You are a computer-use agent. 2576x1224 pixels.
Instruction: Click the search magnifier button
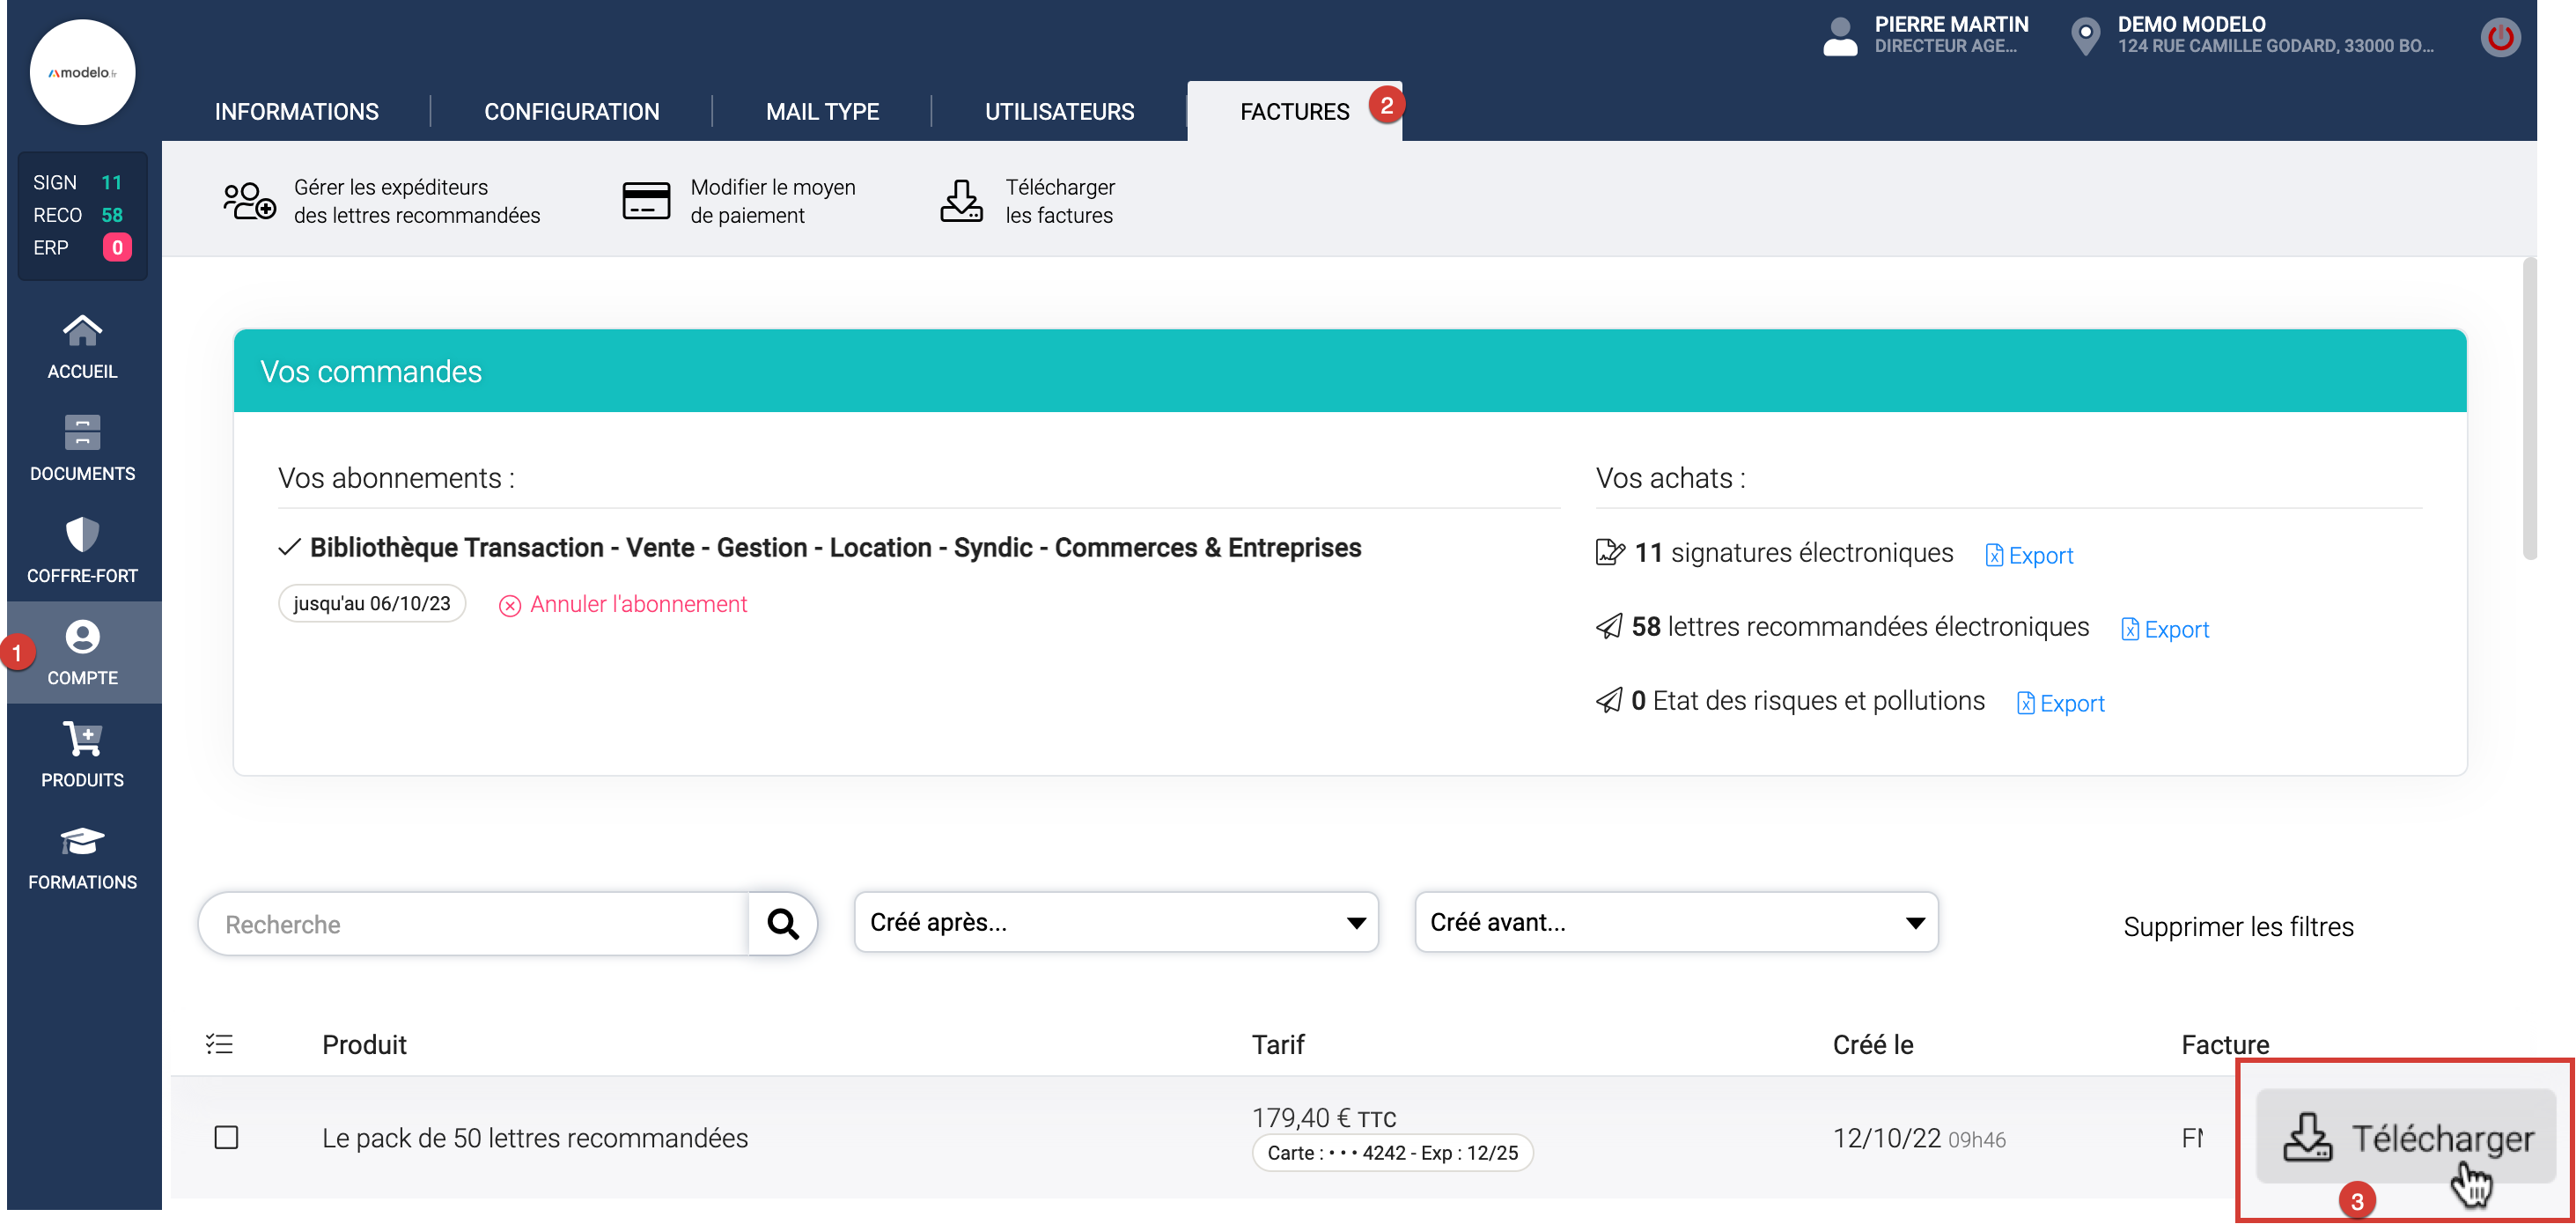tap(782, 924)
